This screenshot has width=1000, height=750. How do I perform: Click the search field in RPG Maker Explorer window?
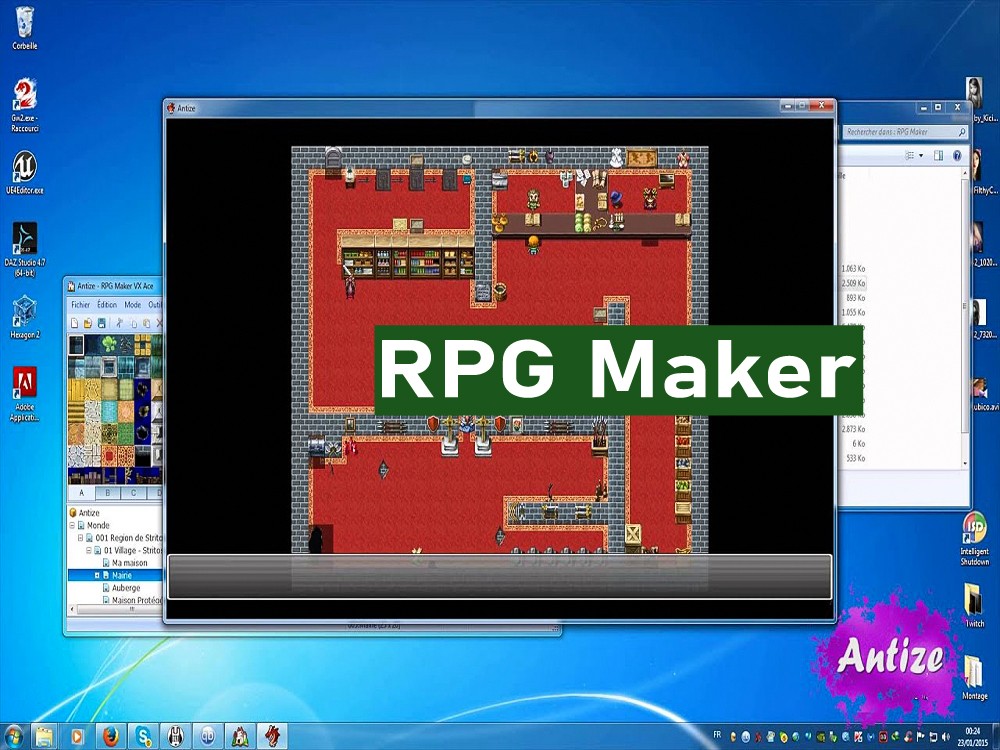pyautogui.click(x=904, y=132)
